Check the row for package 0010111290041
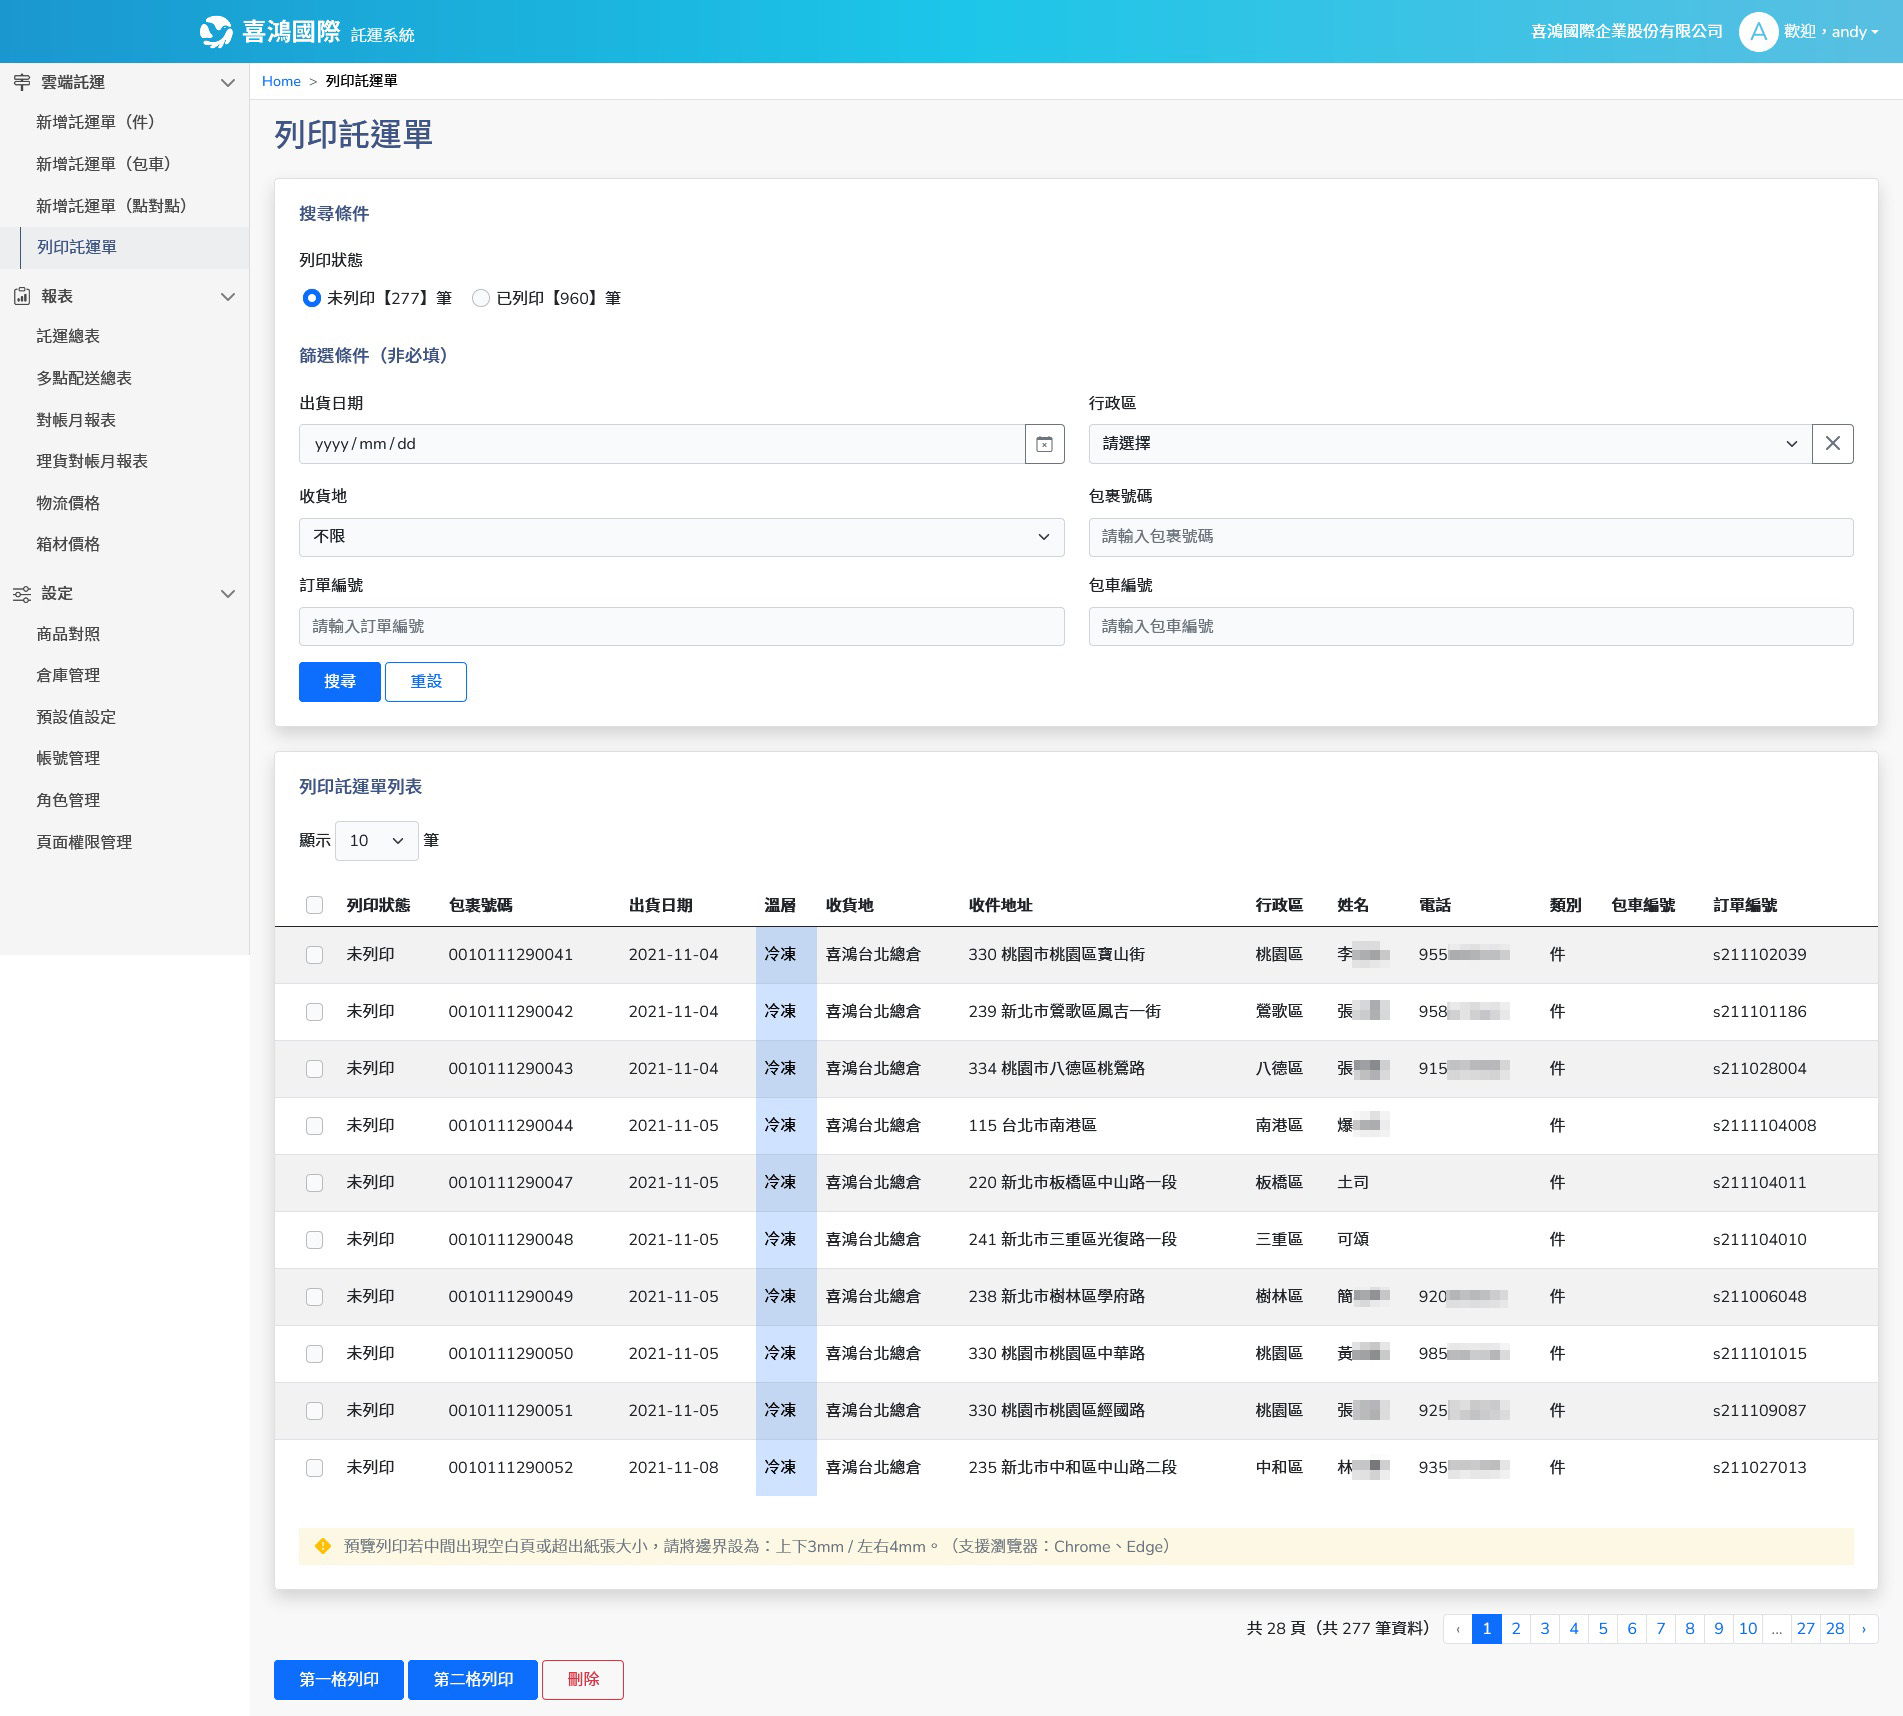The width and height of the screenshot is (1903, 1716). click(314, 955)
